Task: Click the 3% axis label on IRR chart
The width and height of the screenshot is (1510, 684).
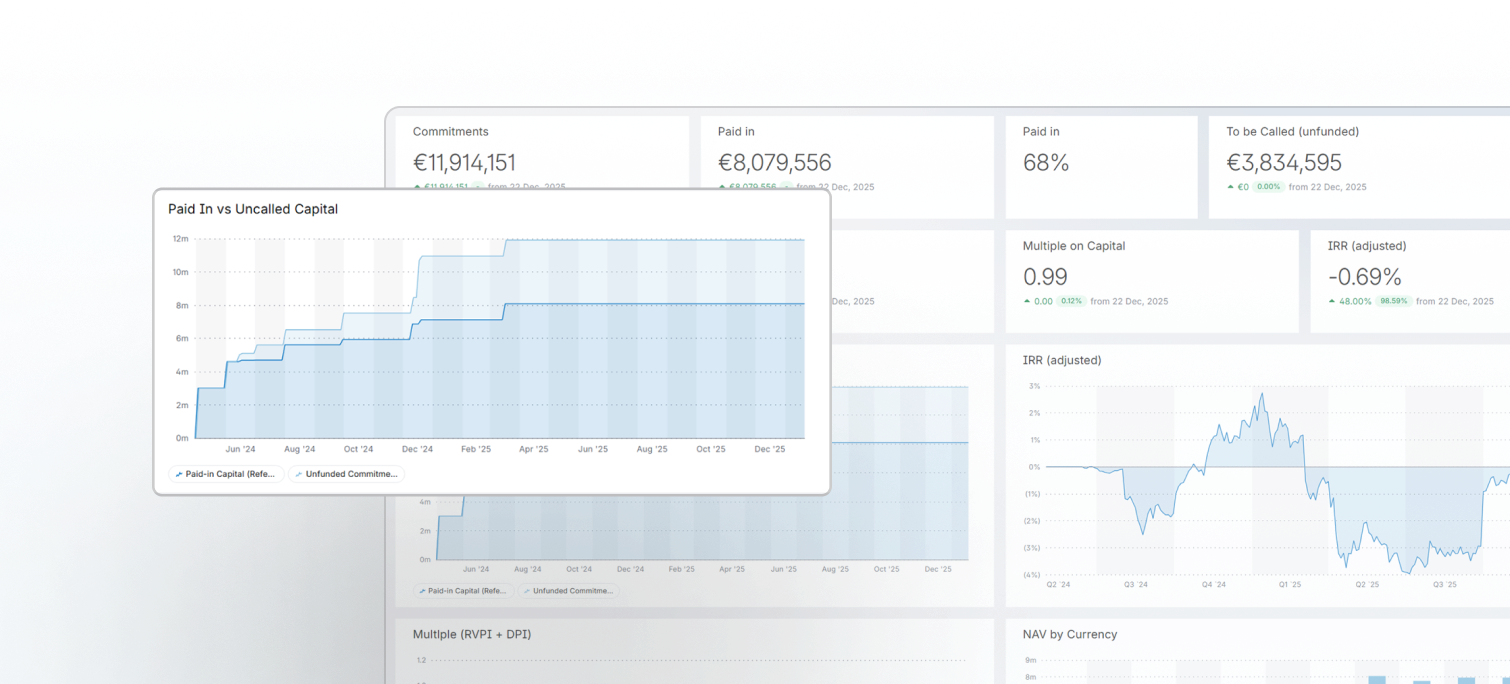Action: point(1034,386)
